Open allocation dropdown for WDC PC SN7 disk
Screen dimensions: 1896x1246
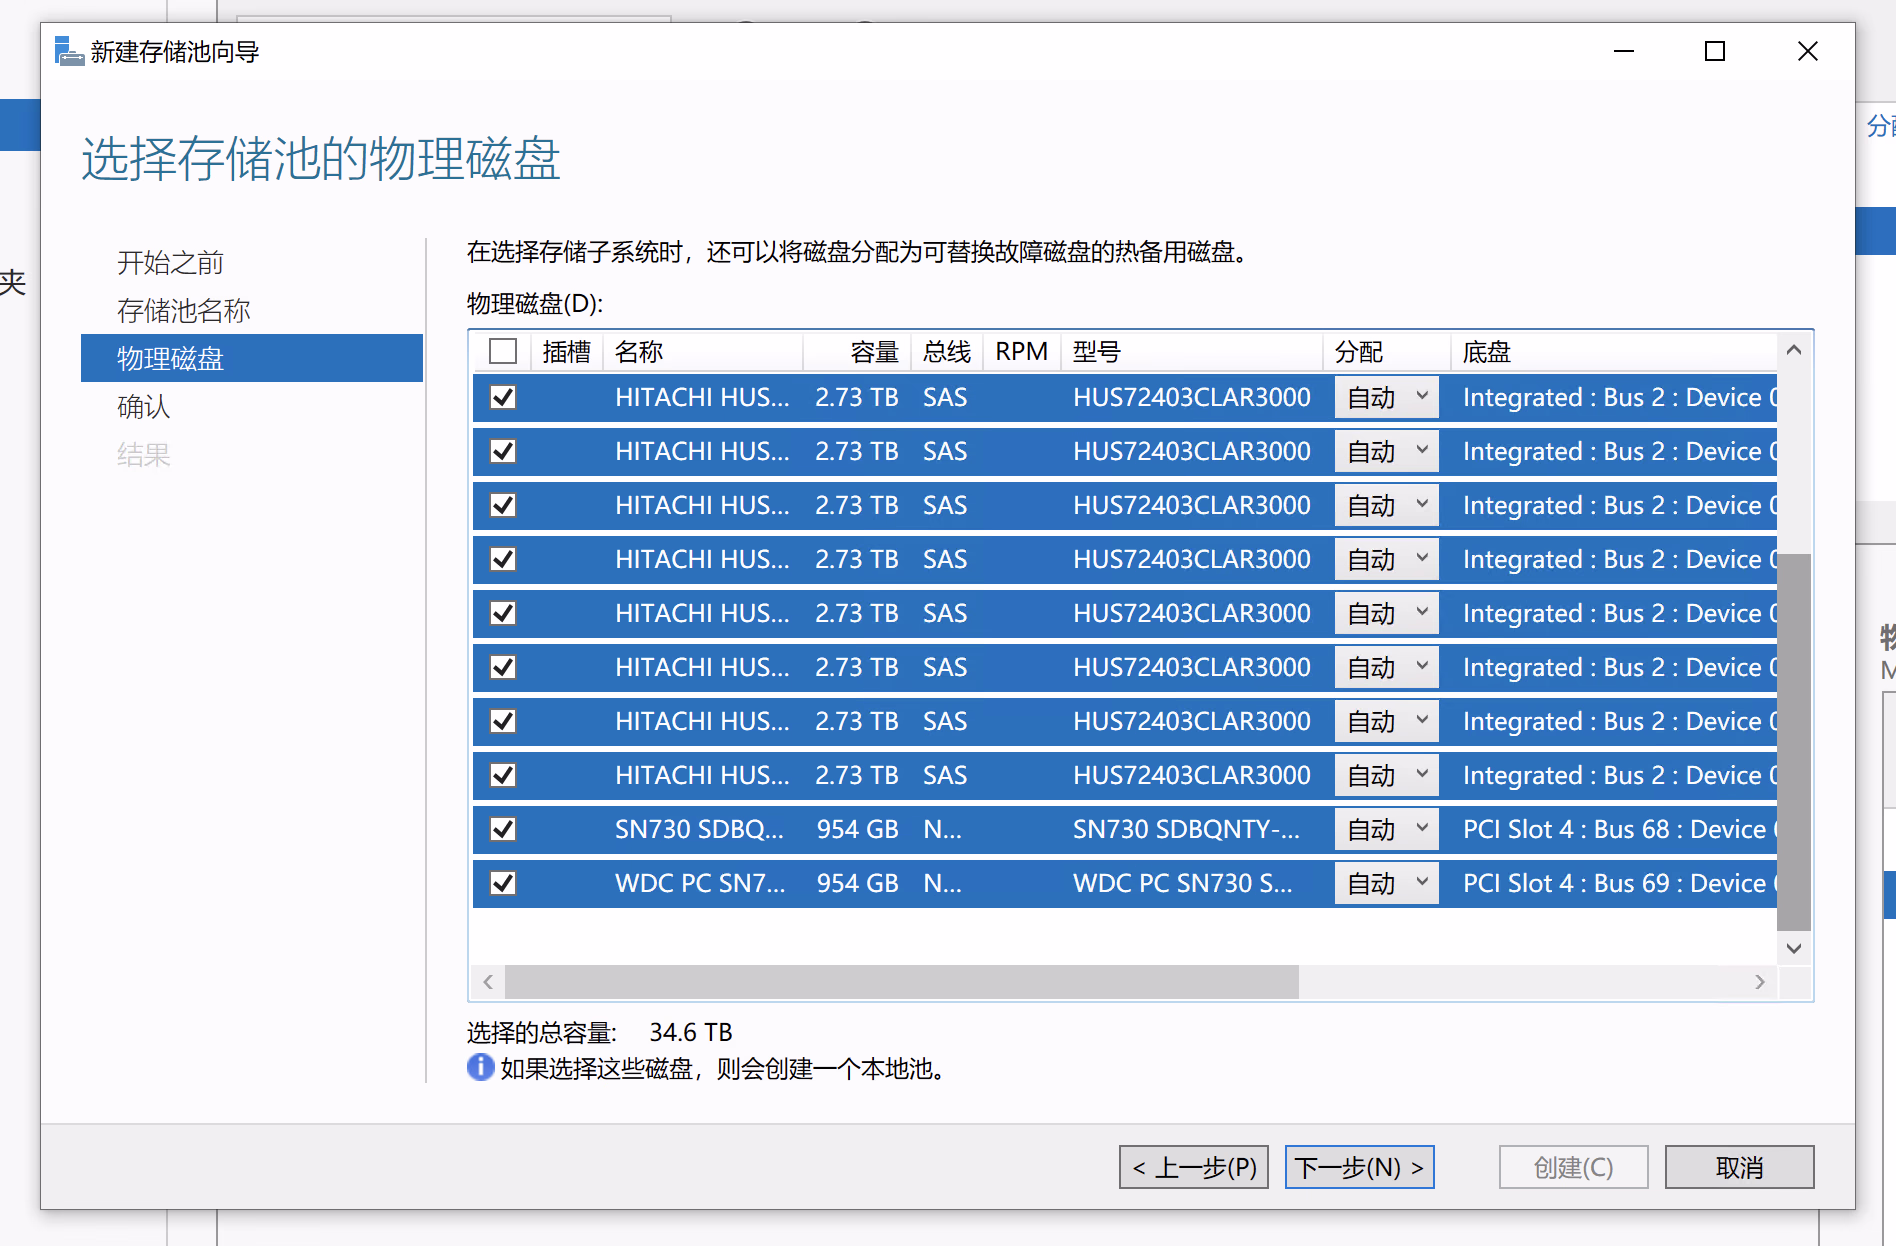[1386, 883]
